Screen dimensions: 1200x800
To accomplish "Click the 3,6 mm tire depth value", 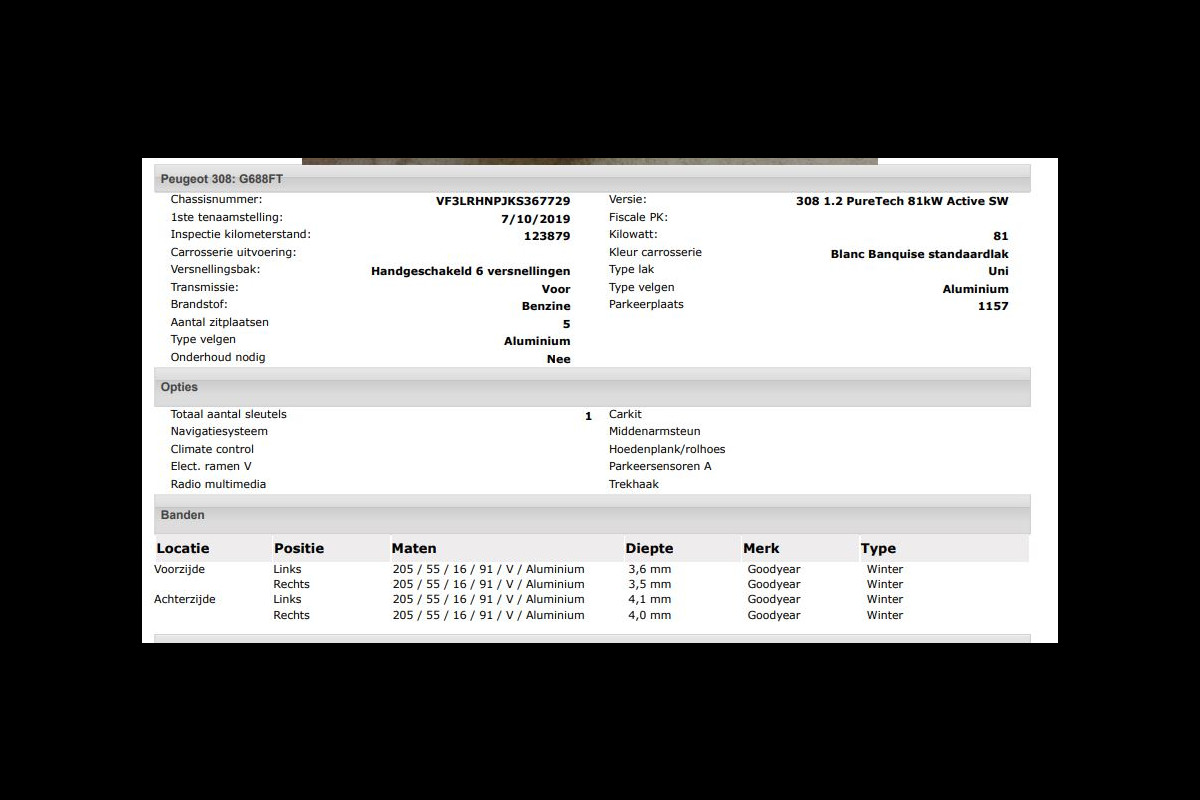I will tap(649, 569).
